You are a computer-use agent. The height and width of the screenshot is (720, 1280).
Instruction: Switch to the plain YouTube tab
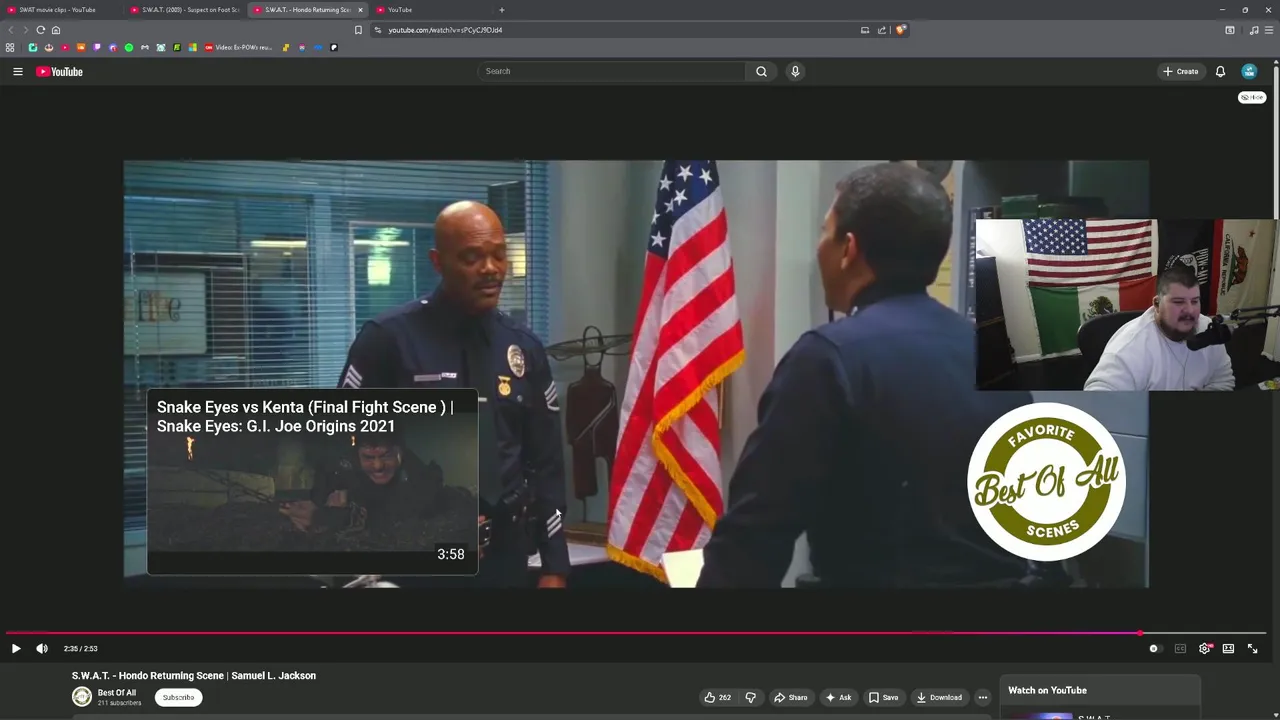click(x=430, y=10)
